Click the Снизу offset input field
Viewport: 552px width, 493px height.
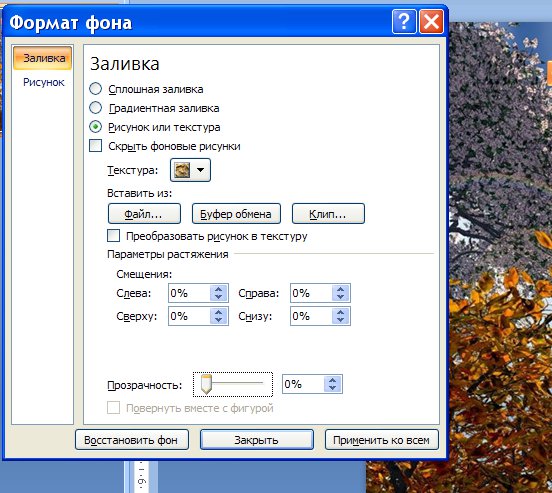click(x=311, y=316)
